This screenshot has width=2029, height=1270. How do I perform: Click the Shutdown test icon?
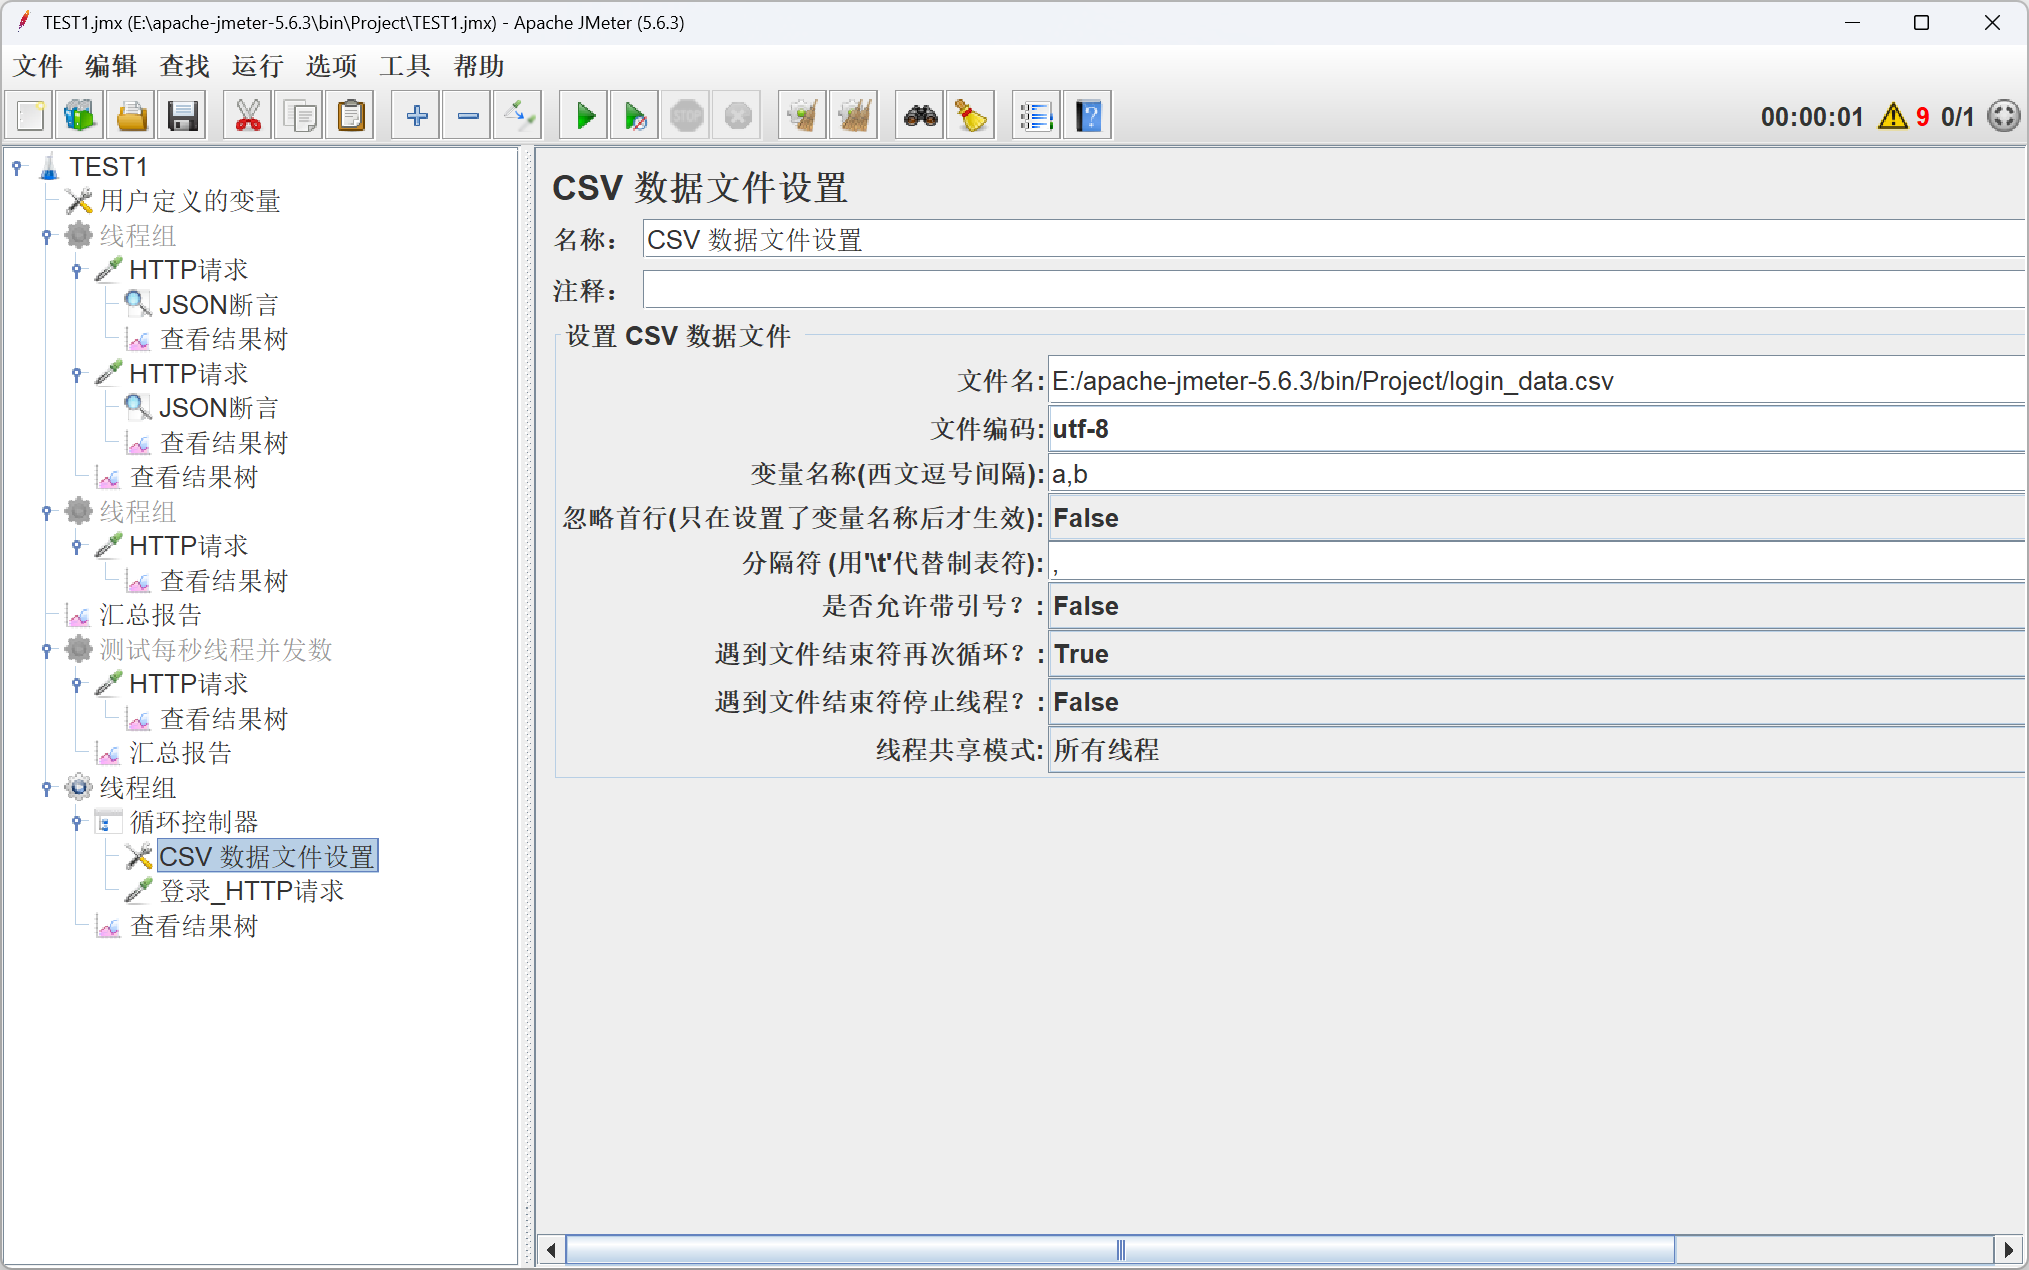pyautogui.click(x=738, y=116)
